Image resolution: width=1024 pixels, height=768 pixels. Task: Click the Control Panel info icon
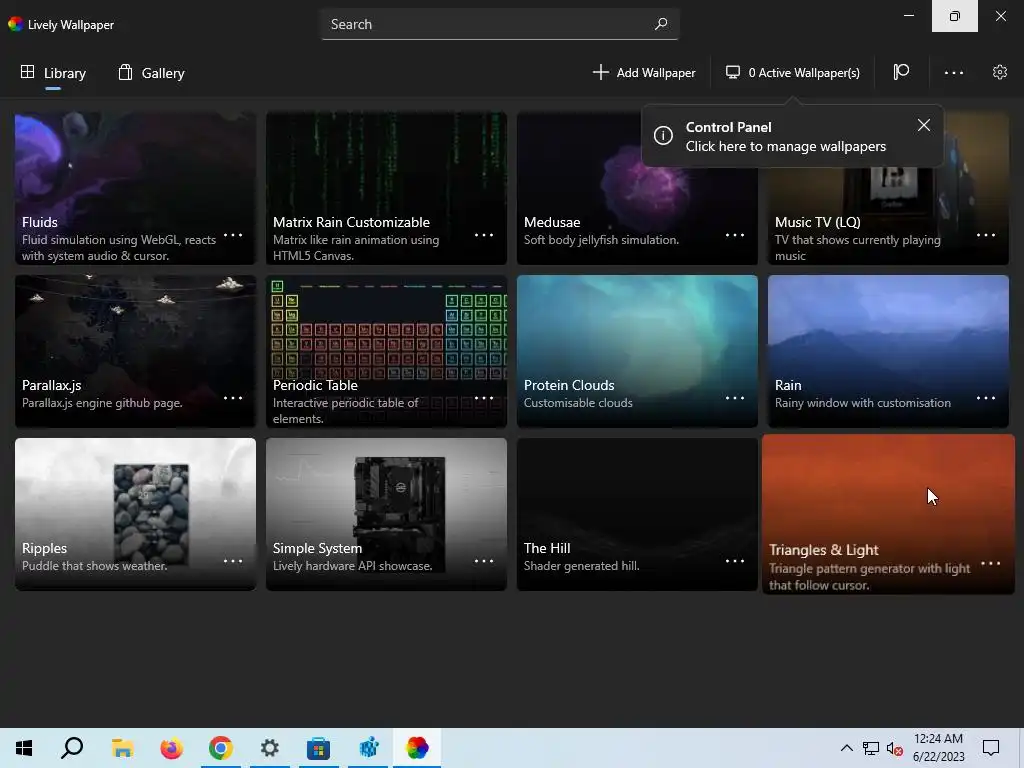pos(663,135)
